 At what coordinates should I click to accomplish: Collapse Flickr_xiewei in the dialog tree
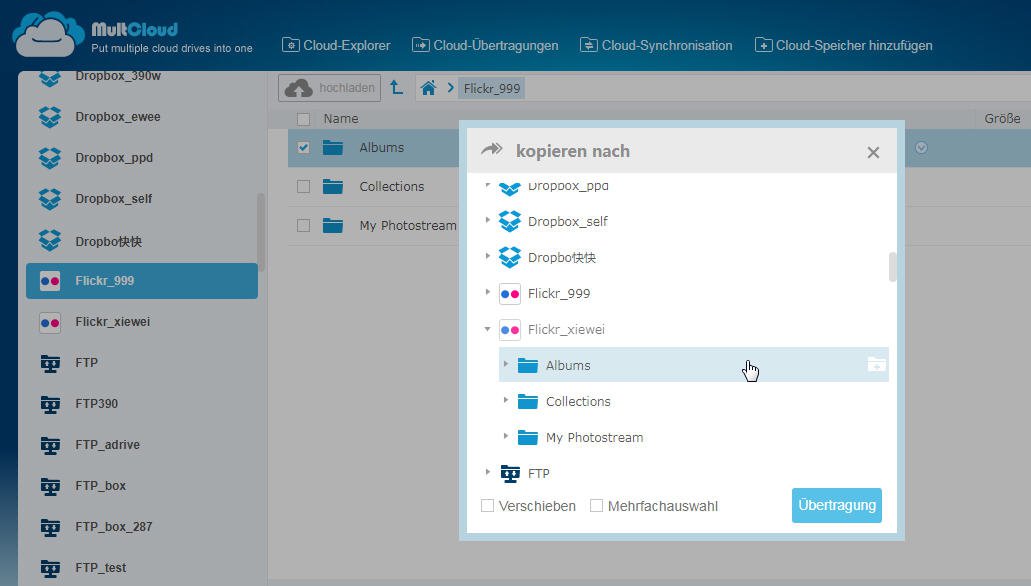(487, 328)
